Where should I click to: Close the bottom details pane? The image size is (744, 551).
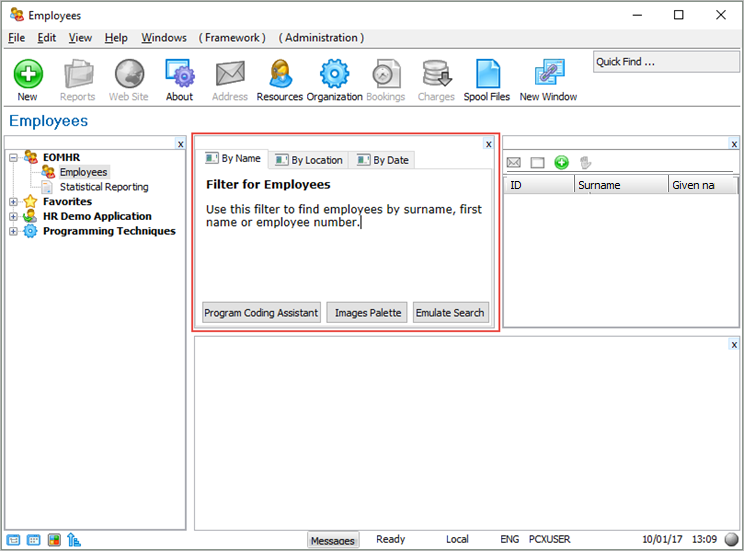click(734, 345)
